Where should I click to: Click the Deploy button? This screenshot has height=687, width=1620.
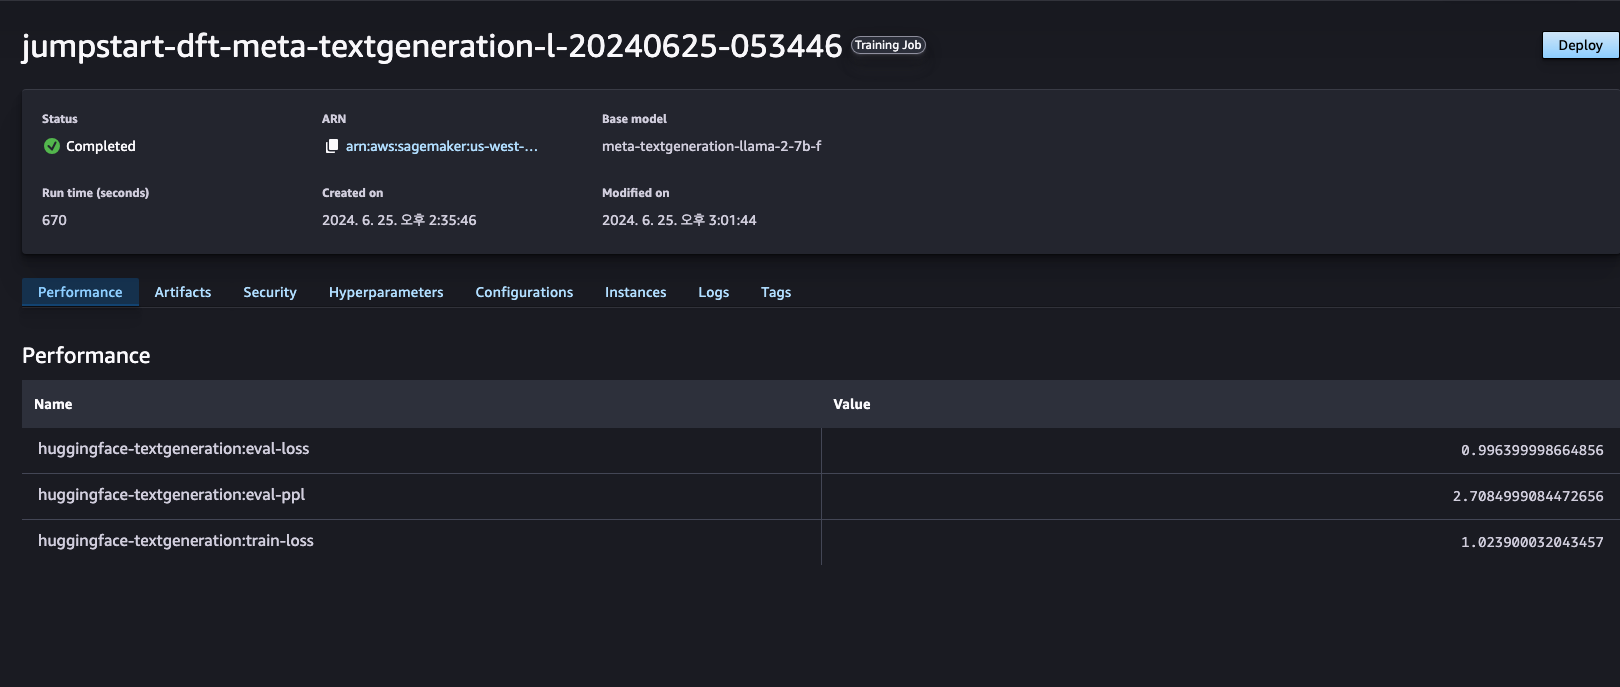coord(1580,45)
